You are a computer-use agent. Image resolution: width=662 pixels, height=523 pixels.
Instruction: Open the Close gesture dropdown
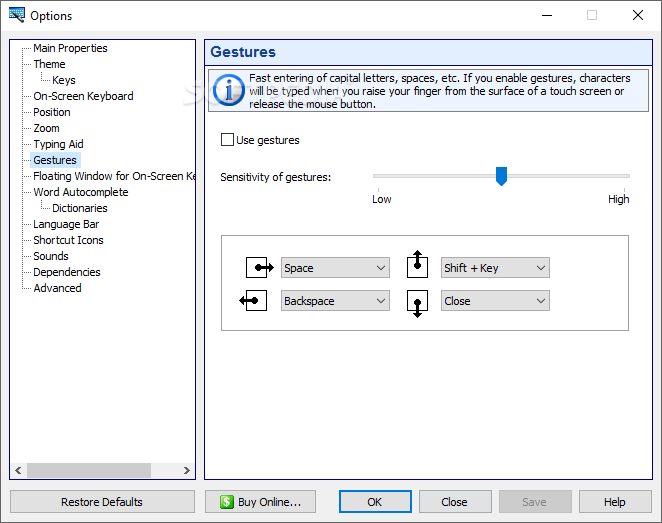495,301
